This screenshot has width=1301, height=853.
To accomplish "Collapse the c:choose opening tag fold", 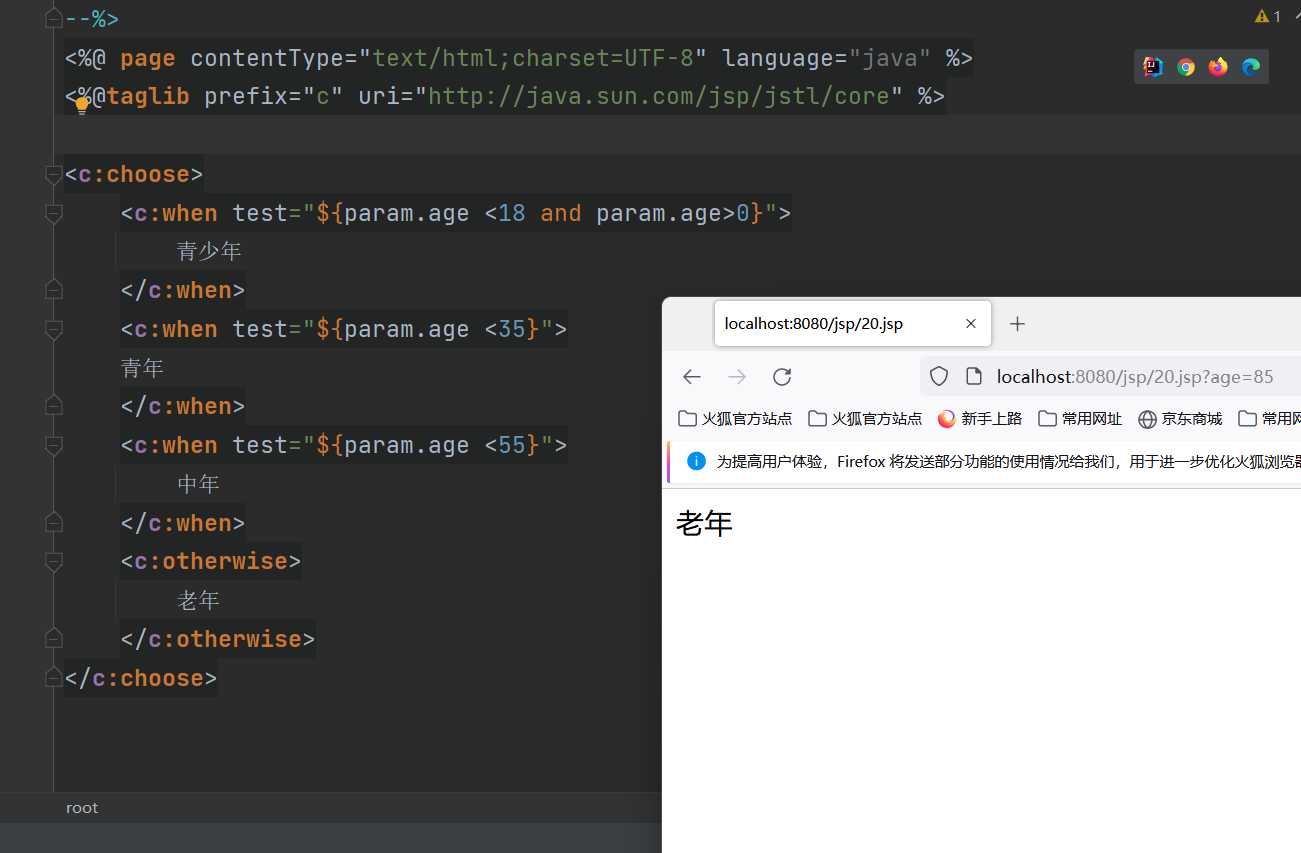I will tap(53, 175).
